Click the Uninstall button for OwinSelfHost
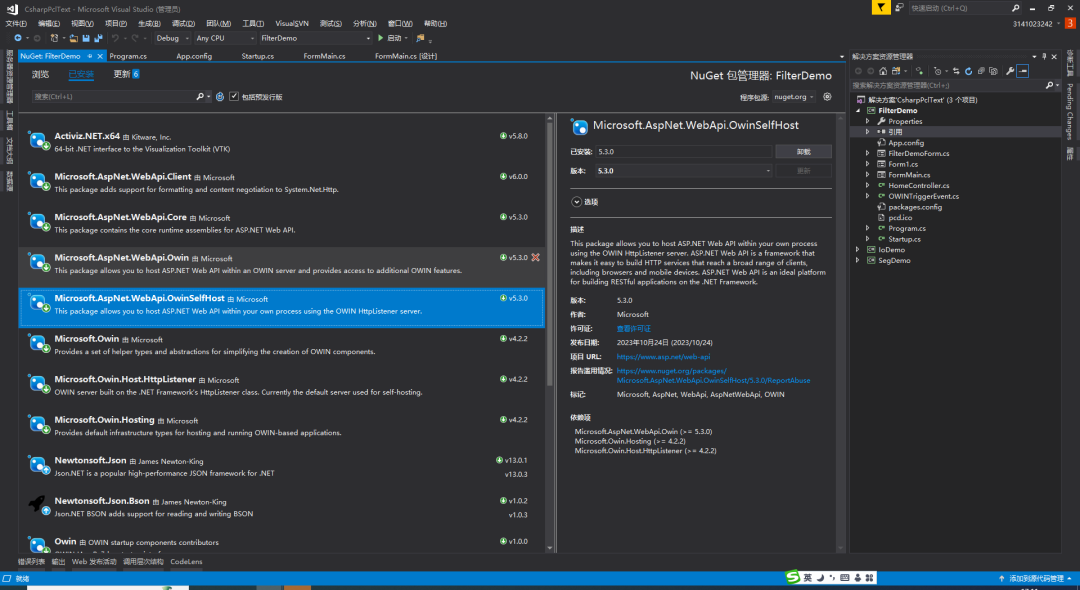Viewport: 1080px width, 590px height. (x=803, y=152)
